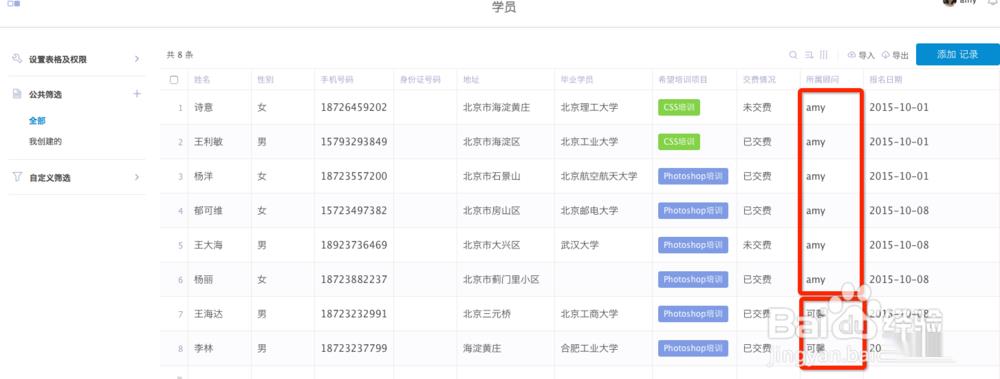Screen dimensions: 1000x379
Task: Click the 导出 export button
Action: tap(895, 56)
